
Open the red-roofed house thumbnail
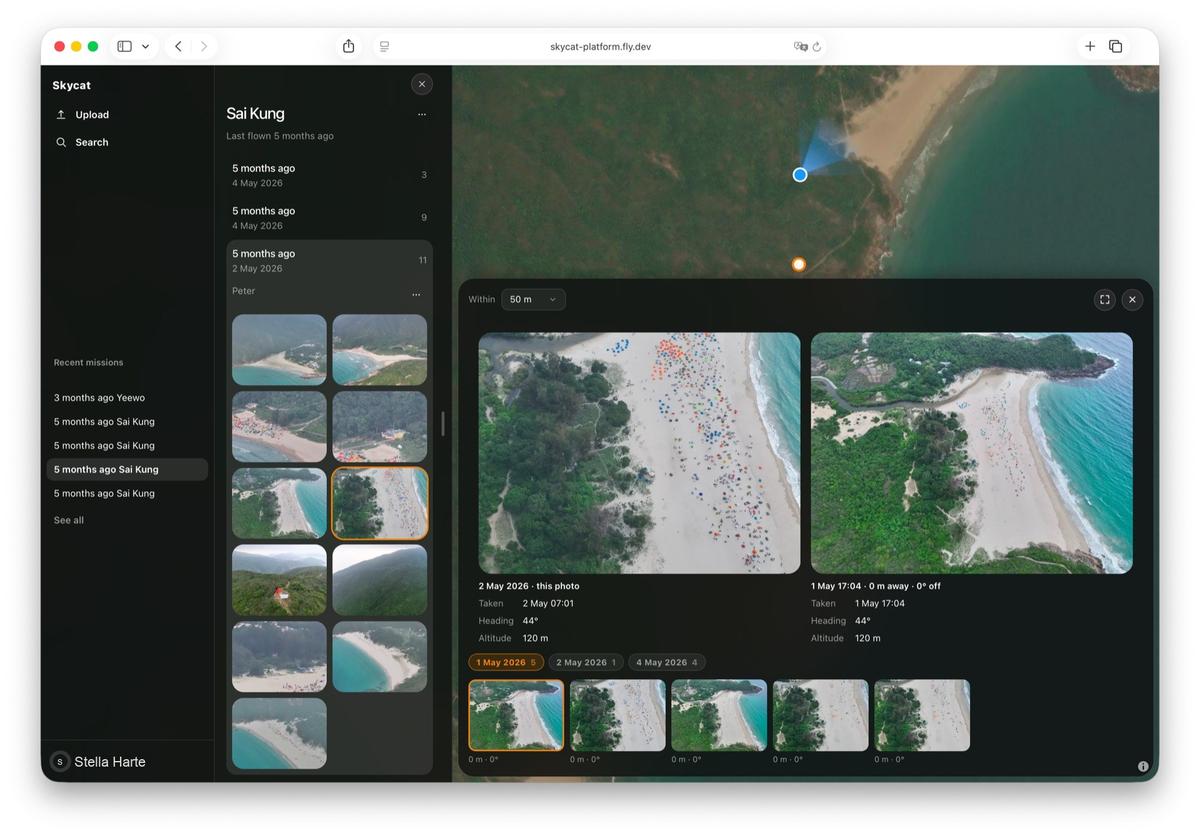[279, 580]
